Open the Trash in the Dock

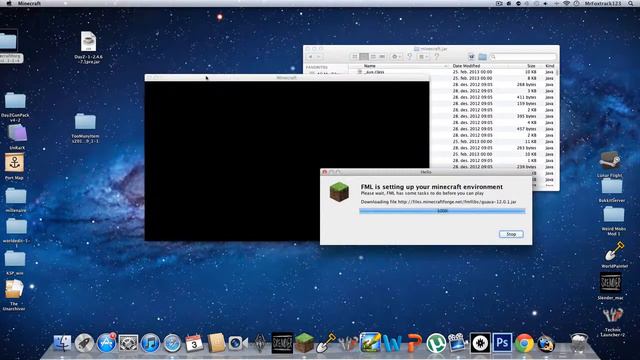coord(578,343)
